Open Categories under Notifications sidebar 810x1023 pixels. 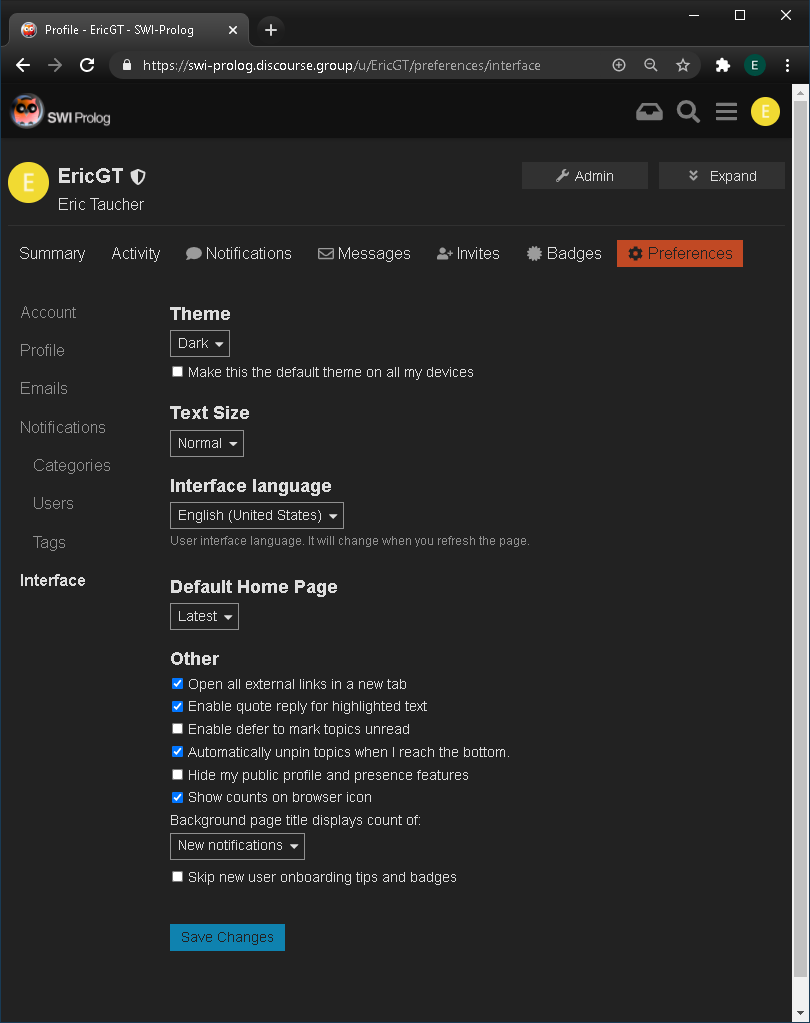[x=72, y=466]
